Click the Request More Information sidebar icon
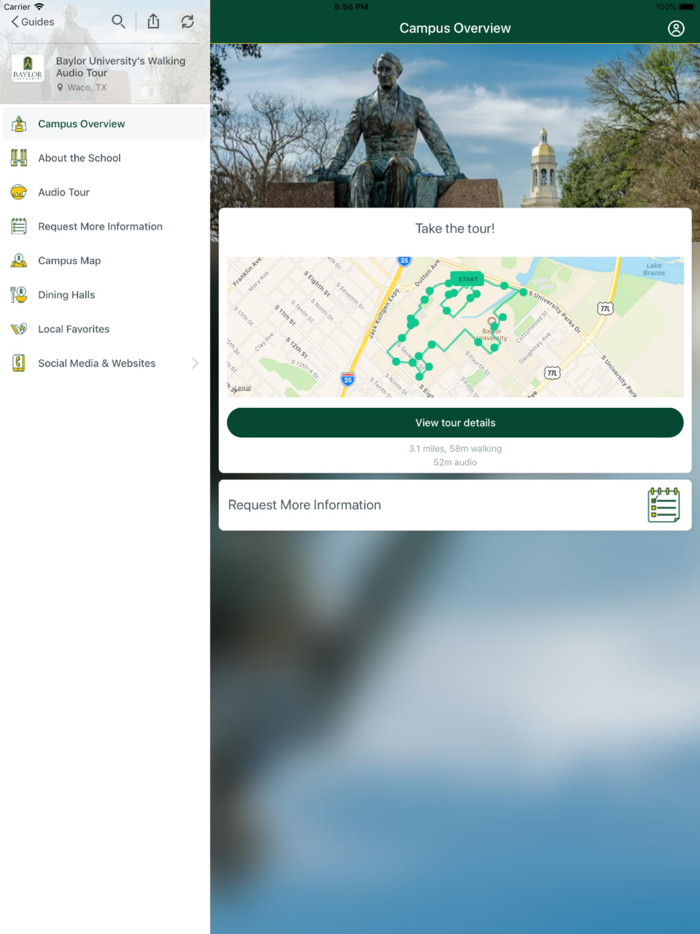The width and height of the screenshot is (700, 934). coord(19,226)
